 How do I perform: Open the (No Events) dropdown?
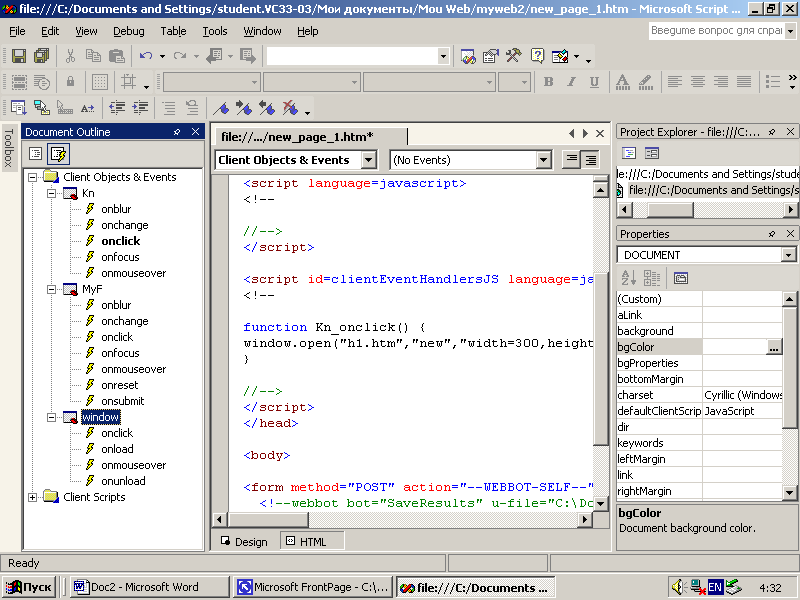(x=544, y=160)
